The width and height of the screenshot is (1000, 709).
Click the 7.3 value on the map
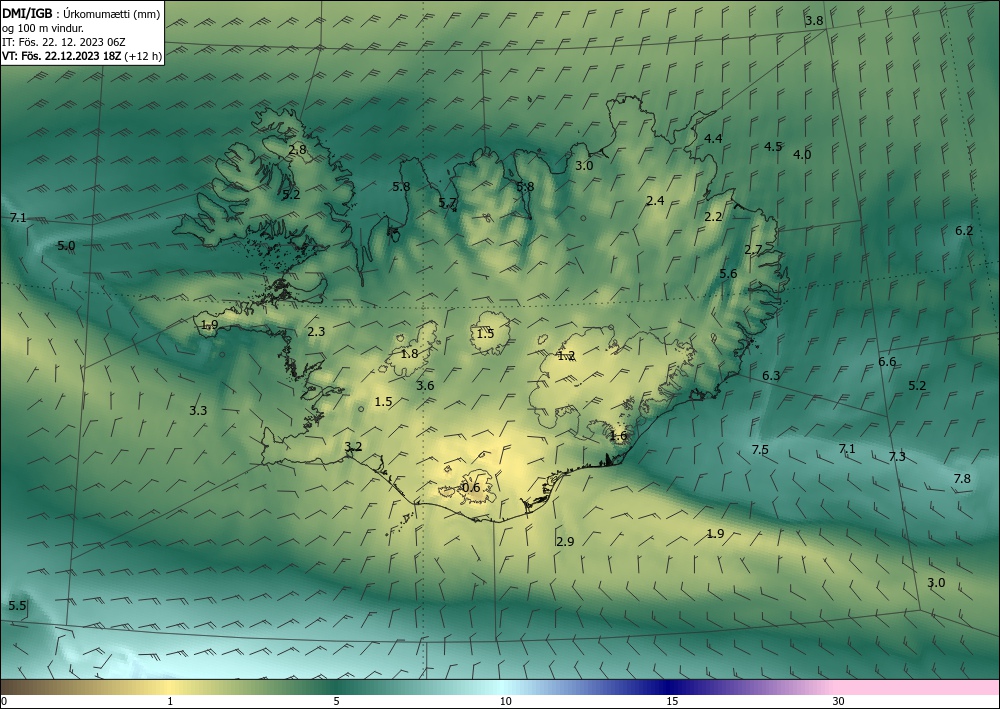pyautogui.click(x=897, y=457)
